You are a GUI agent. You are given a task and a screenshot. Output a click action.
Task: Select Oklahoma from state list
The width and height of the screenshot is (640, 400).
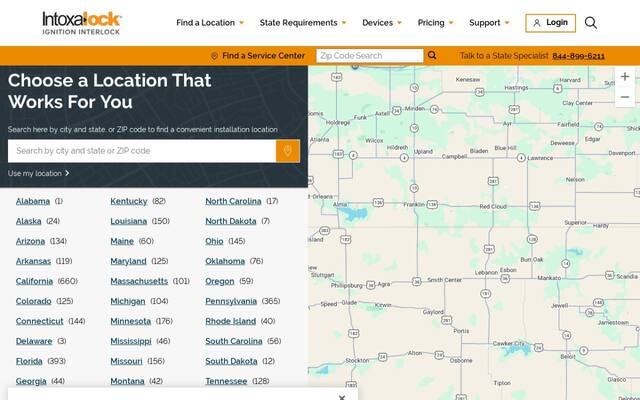point(225,261)
